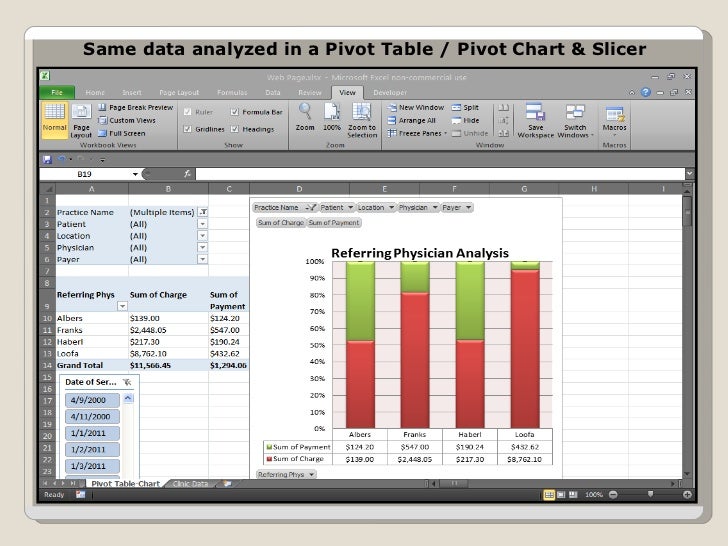
Task: Undo using the quick access toolbar
Action: tap(61, 159)
